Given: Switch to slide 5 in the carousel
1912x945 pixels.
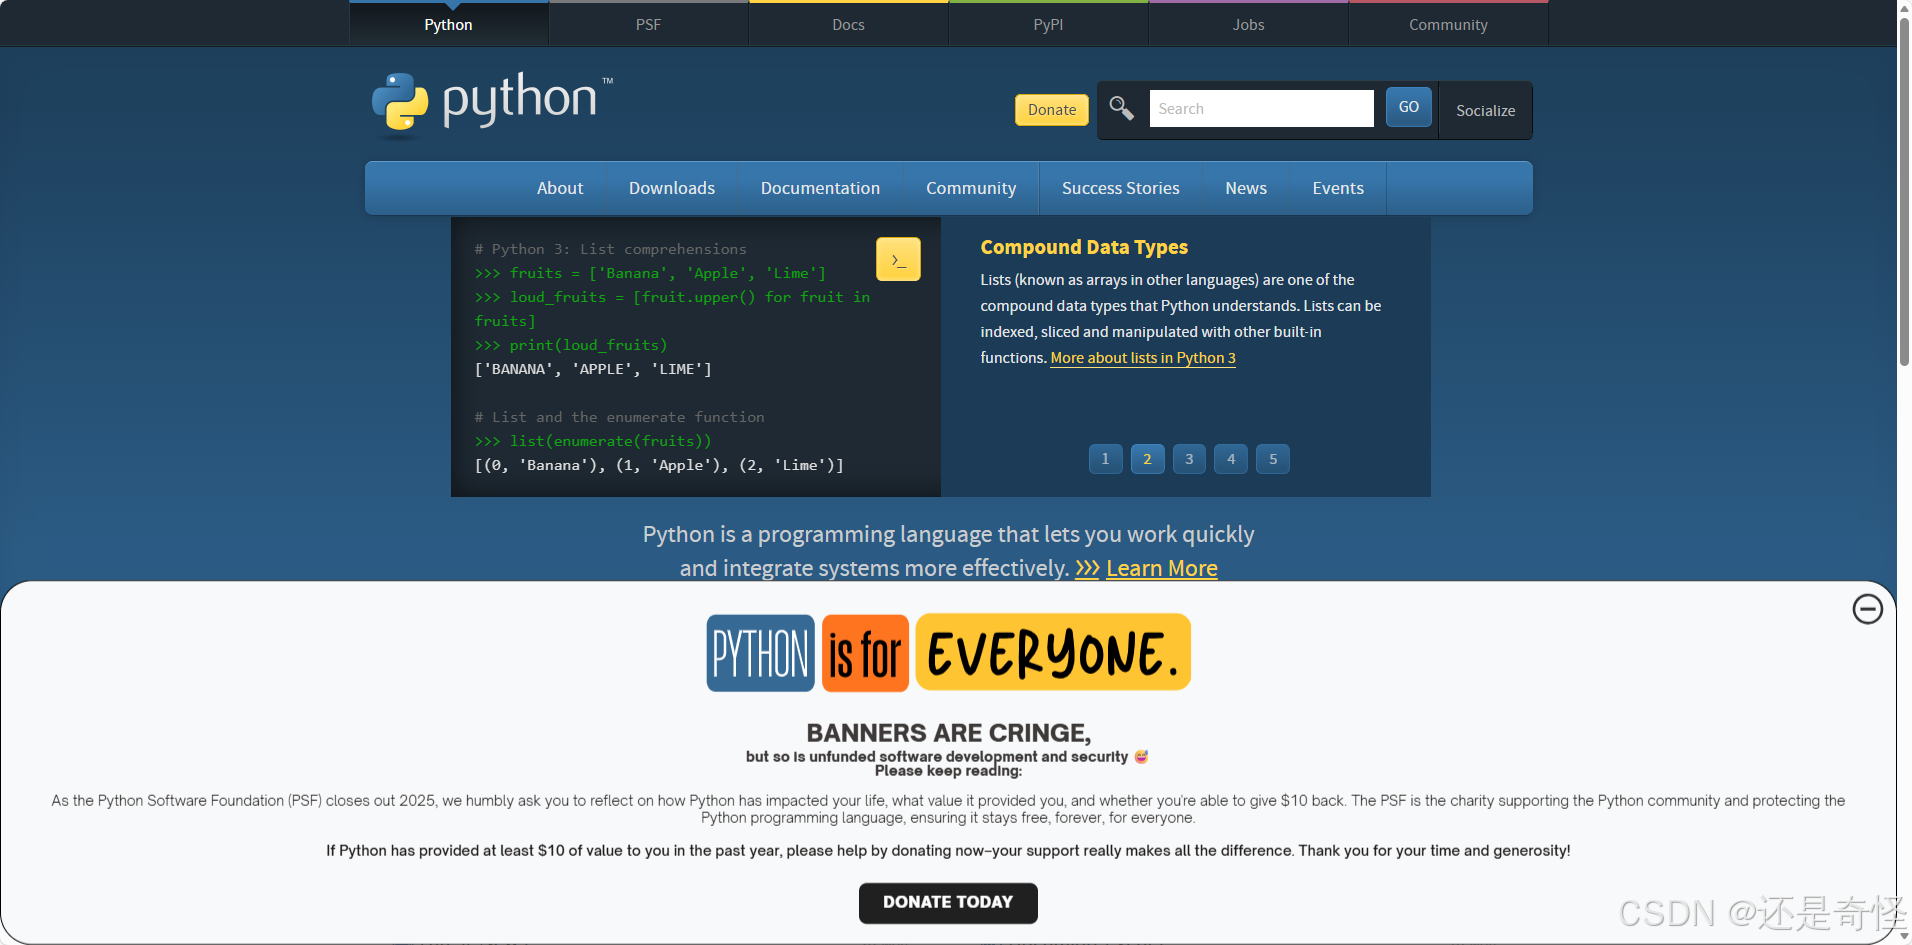Looking at the screenshot, I should pyautogui.click(x=1273, y=459).
